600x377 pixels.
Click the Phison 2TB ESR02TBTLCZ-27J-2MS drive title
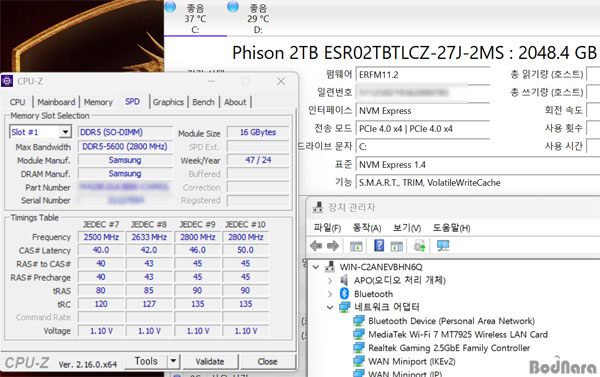point(414,53)
